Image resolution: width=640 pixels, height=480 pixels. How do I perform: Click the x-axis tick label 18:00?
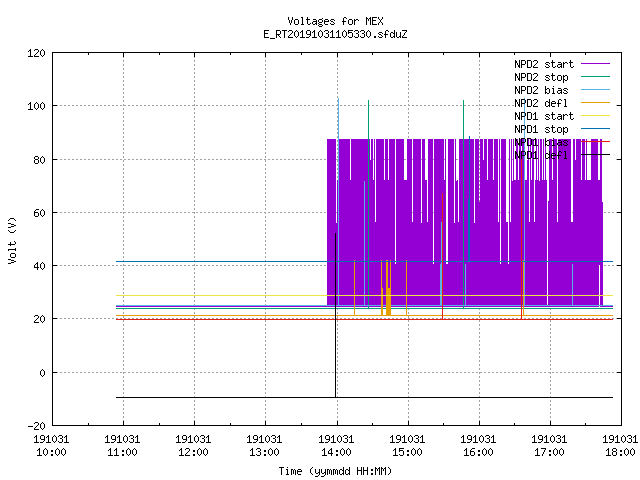tap(620, 452)
